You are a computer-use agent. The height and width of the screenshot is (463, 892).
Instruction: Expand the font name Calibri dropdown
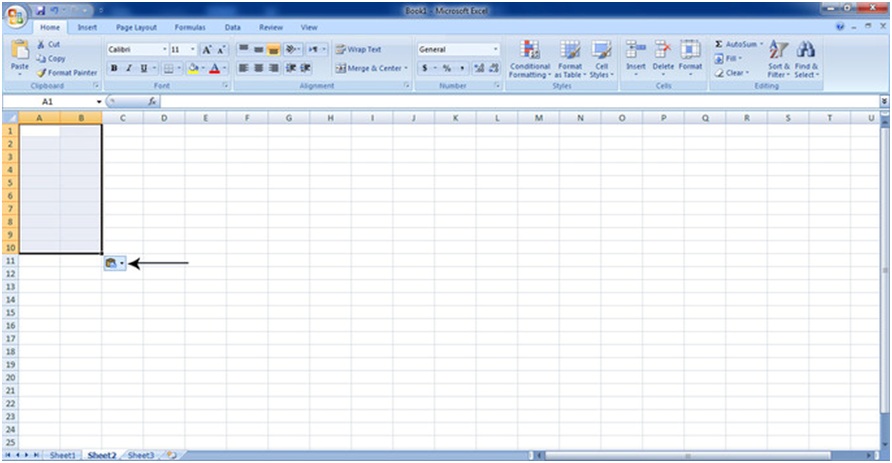pos(163,49)
